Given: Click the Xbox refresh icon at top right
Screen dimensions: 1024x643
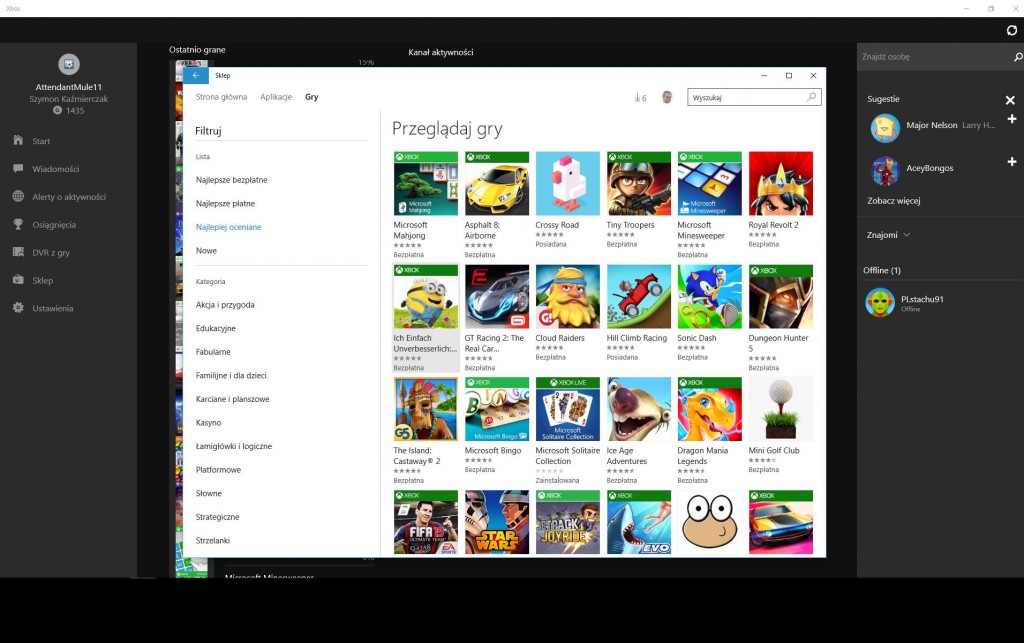Looking at the screenshot, I should coord(1012,30).
